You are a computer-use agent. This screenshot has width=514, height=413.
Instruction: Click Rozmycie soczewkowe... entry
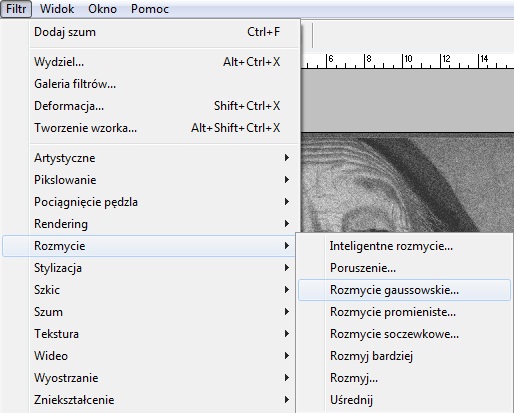[404, 334]
